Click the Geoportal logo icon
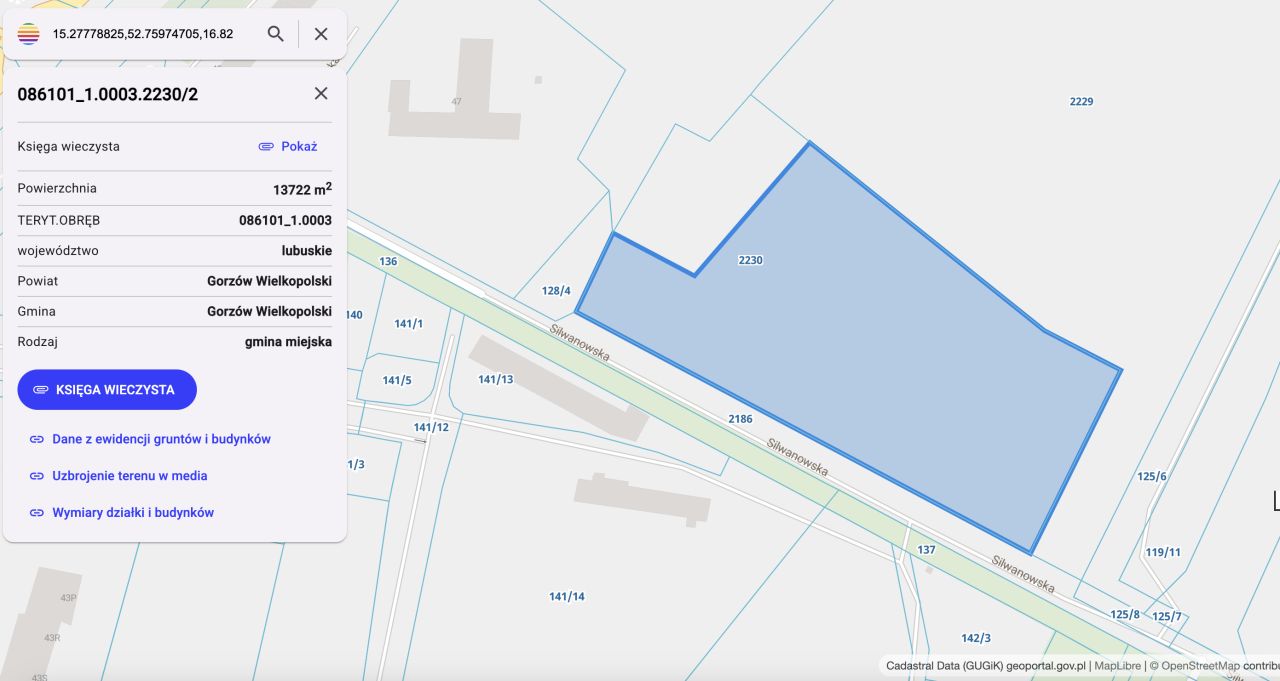The width and height of the screenshot is (1280, 681). pos(29,33)
